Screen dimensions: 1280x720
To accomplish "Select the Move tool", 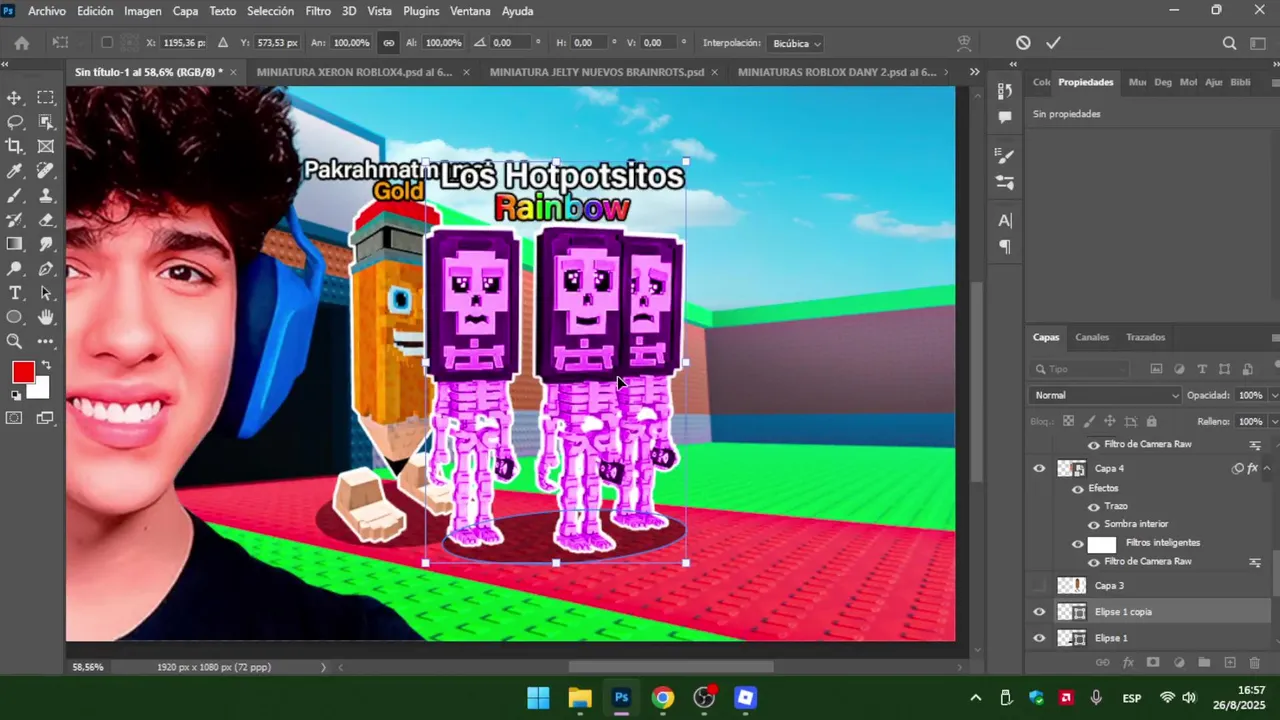I will pyautogui.click(x=15, y=98).
